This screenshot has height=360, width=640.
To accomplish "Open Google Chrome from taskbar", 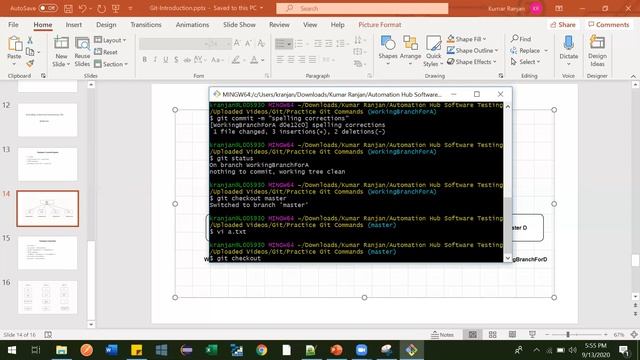I will coord(262,350).
